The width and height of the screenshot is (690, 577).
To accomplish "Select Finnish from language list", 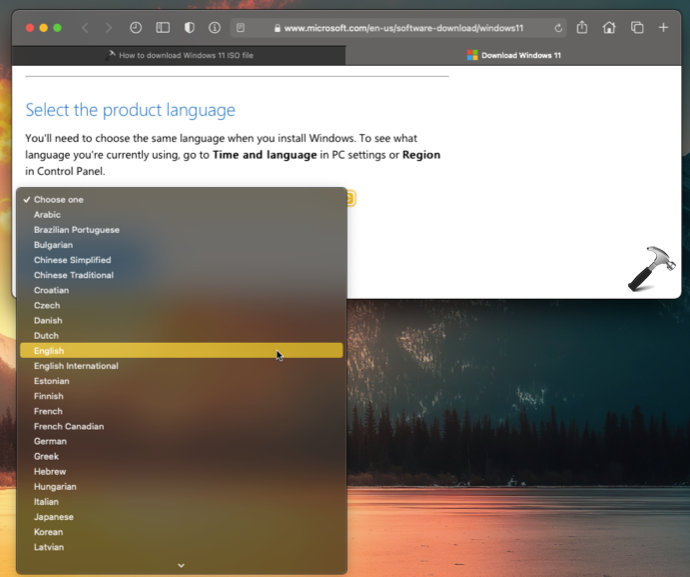I will pos(181,396).
